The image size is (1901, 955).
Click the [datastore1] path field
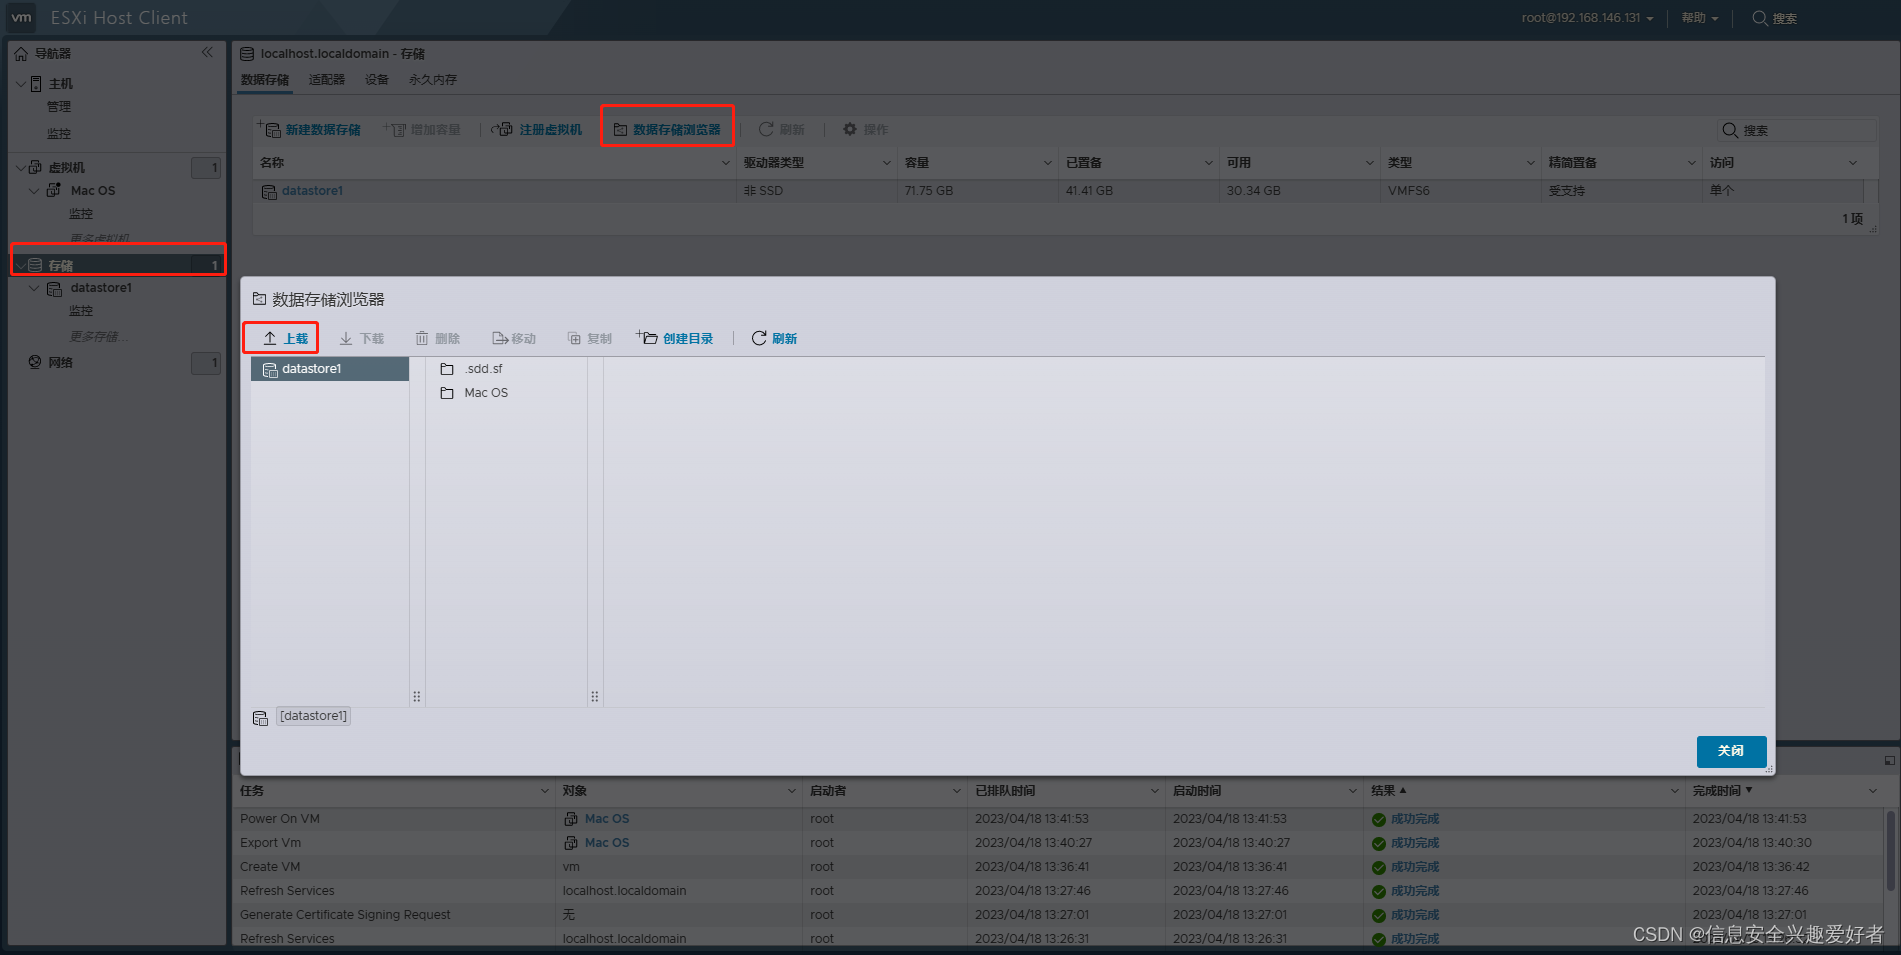point(313,716)
